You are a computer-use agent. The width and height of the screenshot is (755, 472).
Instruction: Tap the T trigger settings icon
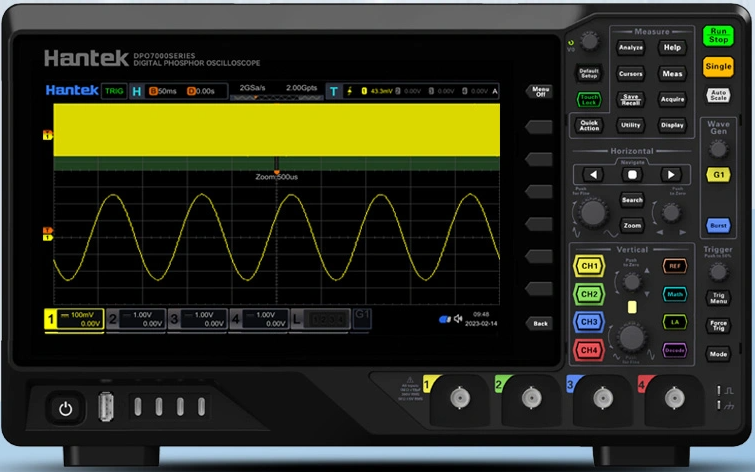tap(333, 92)
